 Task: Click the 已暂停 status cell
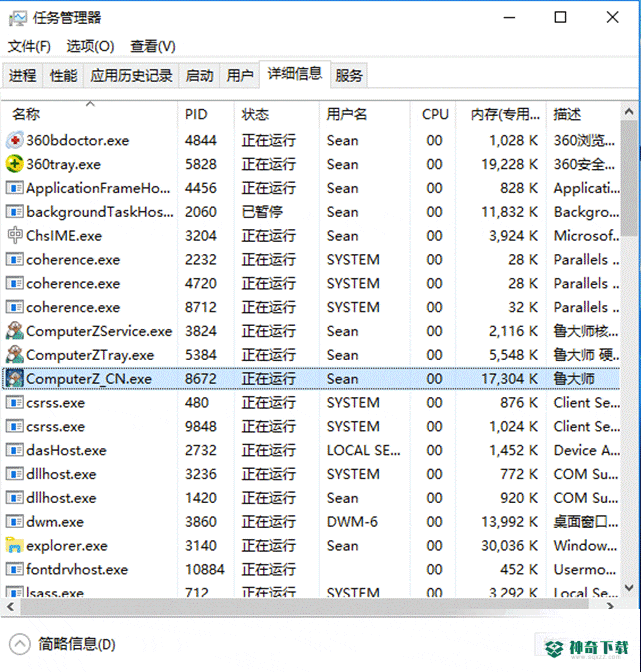click(262, 212)
